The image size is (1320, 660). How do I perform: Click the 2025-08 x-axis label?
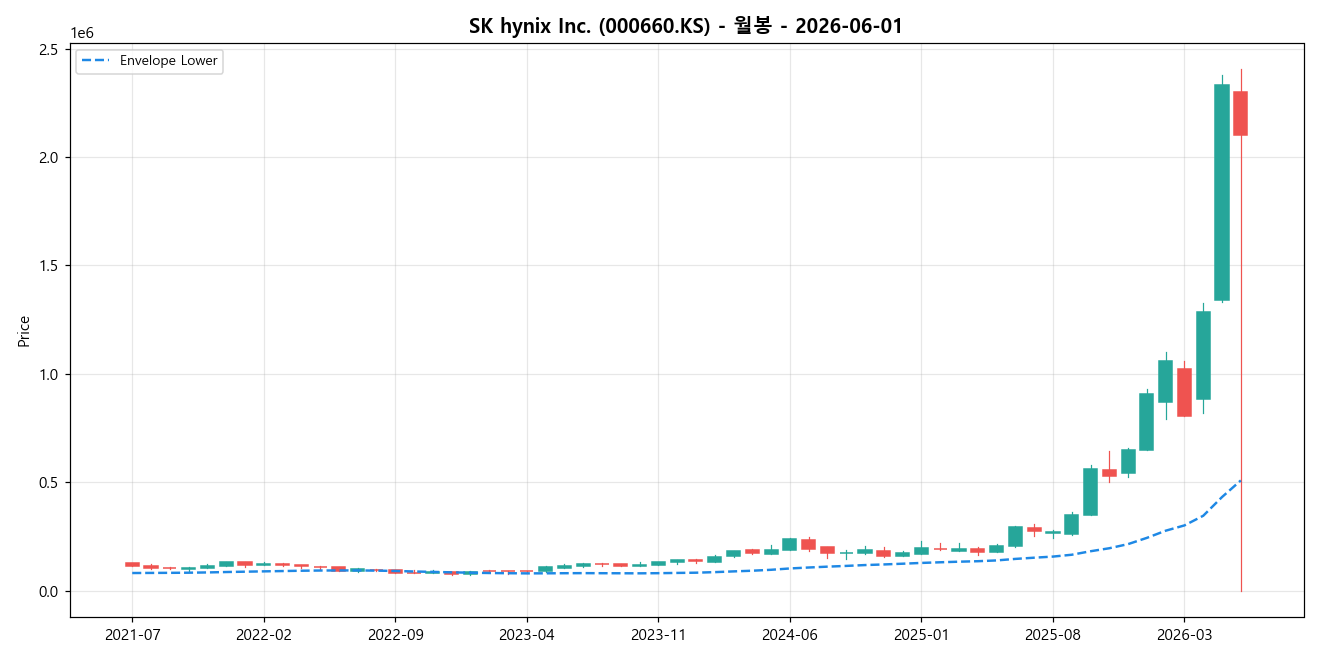pos(1053,634)
